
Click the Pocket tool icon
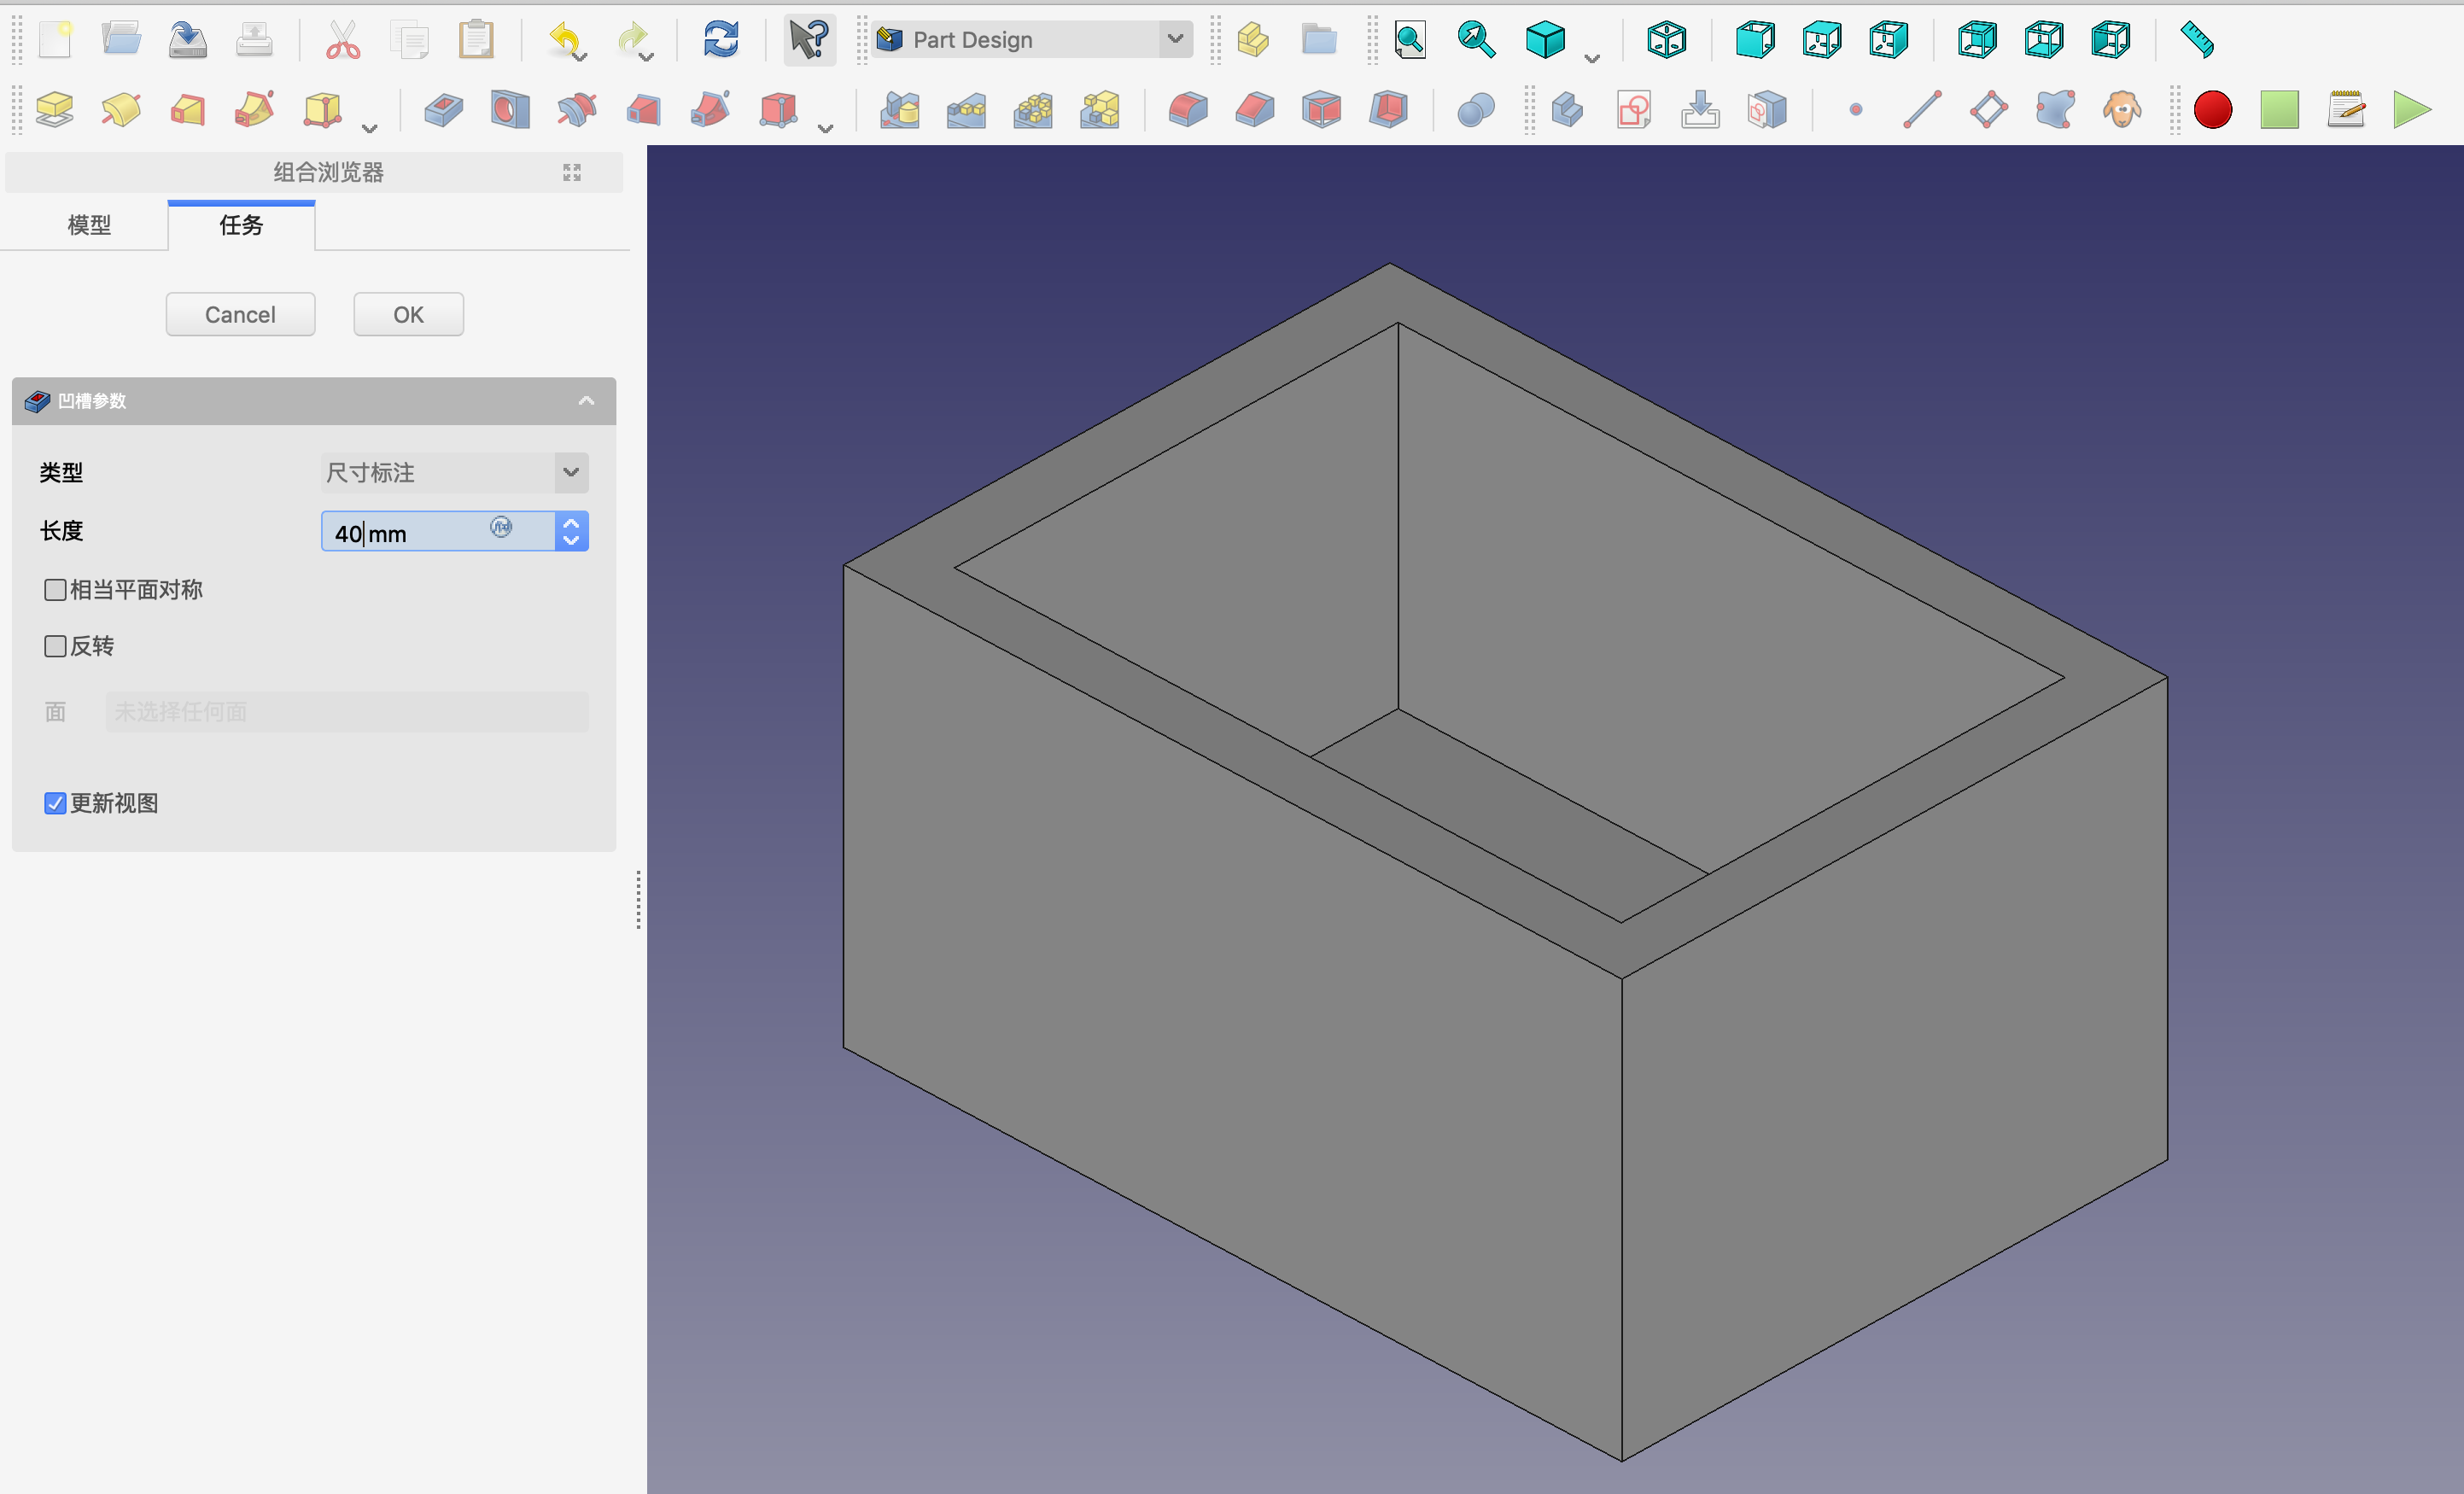click(443, 110)
